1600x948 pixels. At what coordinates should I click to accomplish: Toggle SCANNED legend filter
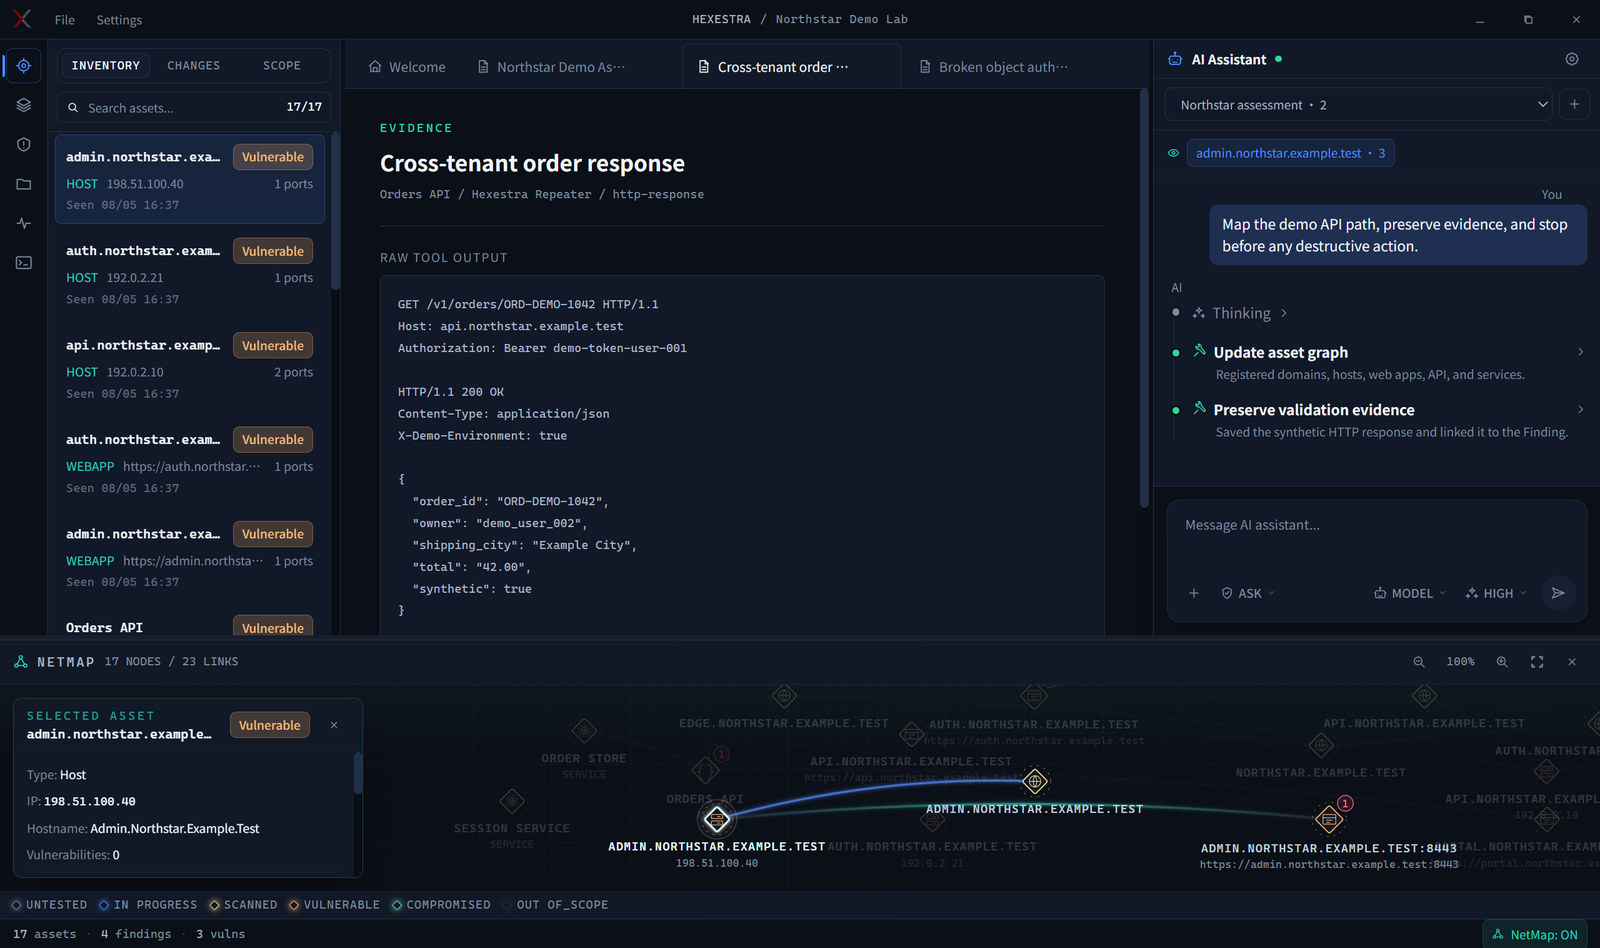click(243, 905)
